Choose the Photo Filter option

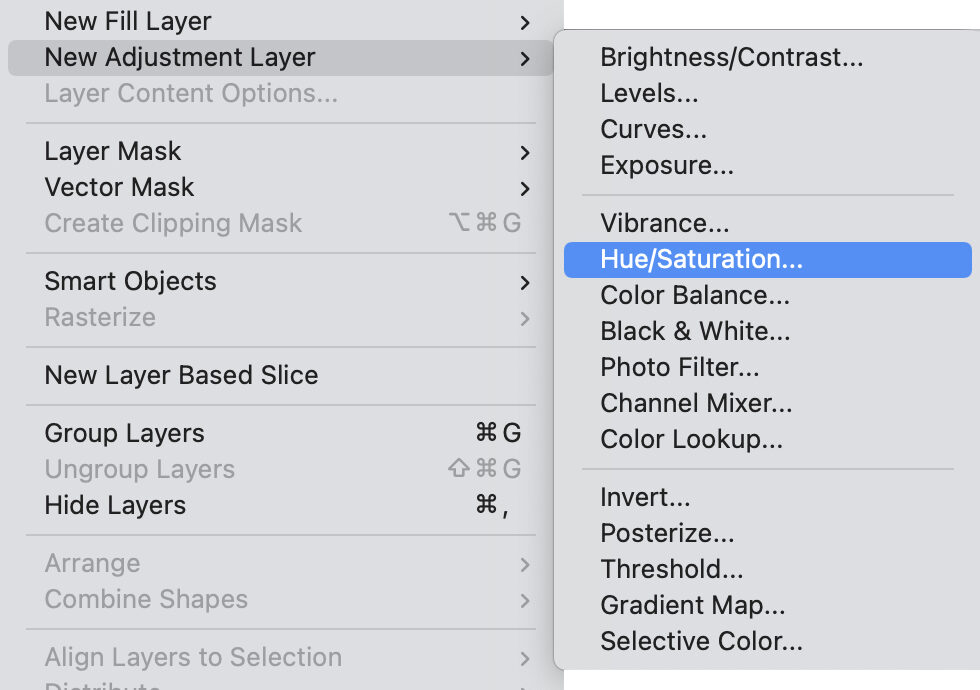tap(679, 368)
